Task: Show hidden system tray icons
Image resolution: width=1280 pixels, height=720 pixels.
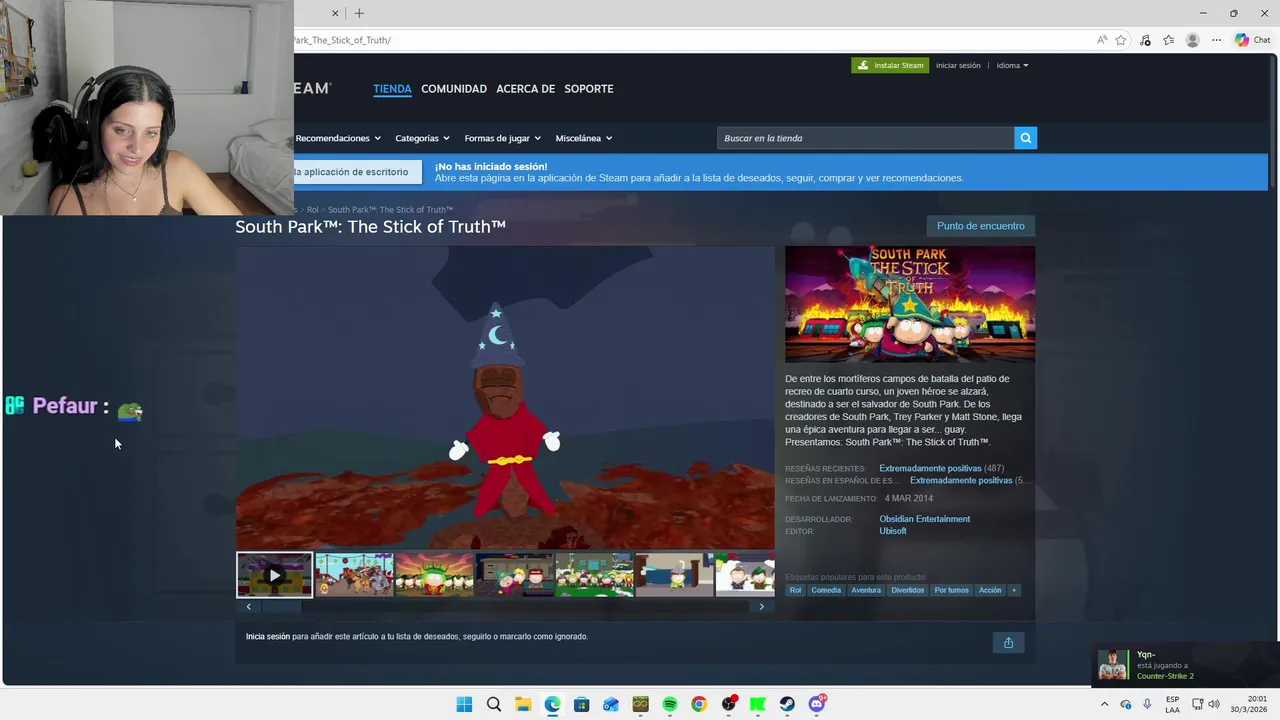Action: pos(1104,704)
